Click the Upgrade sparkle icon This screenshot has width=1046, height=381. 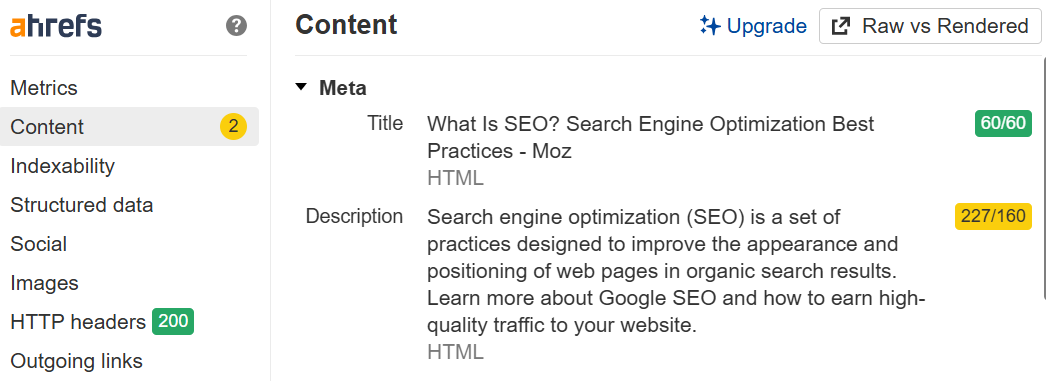click(x=710, y=26)
